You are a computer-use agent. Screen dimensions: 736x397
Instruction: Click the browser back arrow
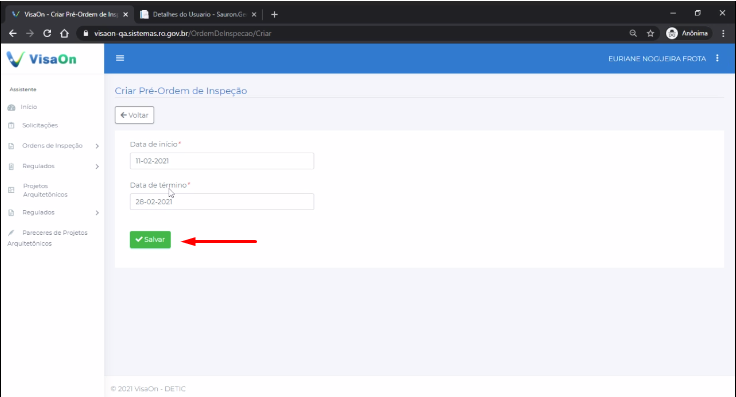click(x=13, y=33)
